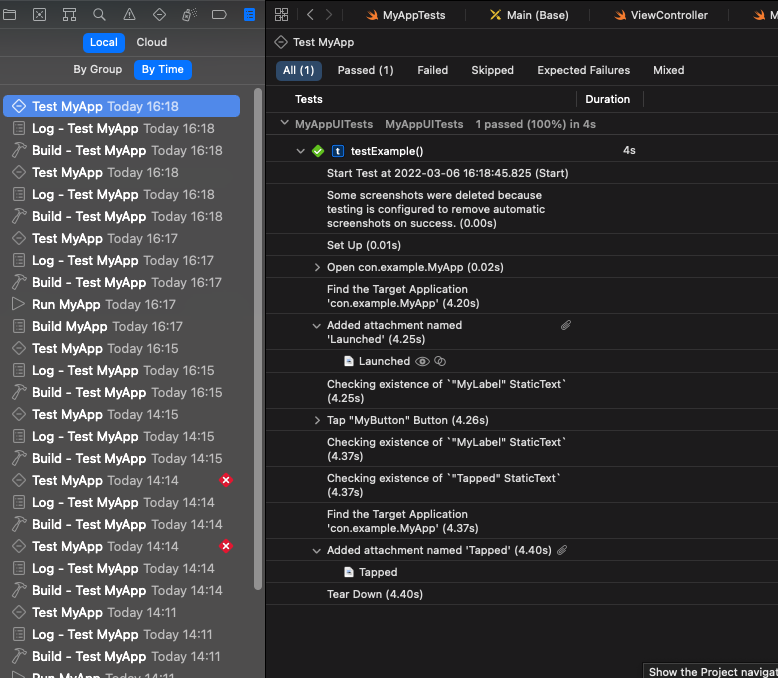778x678 pixels.
Task: Filter to Mixed tests
Action: (669, 70)
